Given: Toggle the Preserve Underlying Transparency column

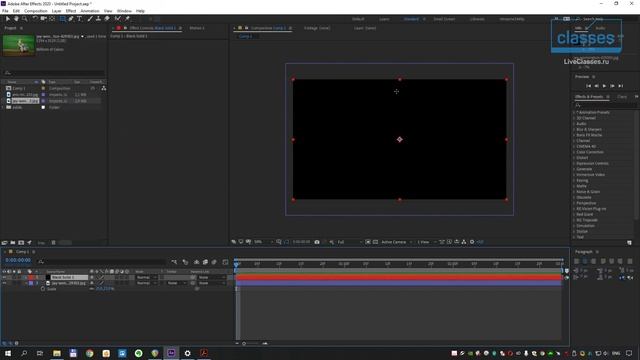Looking at the screenshot, I should pos(162,271).
